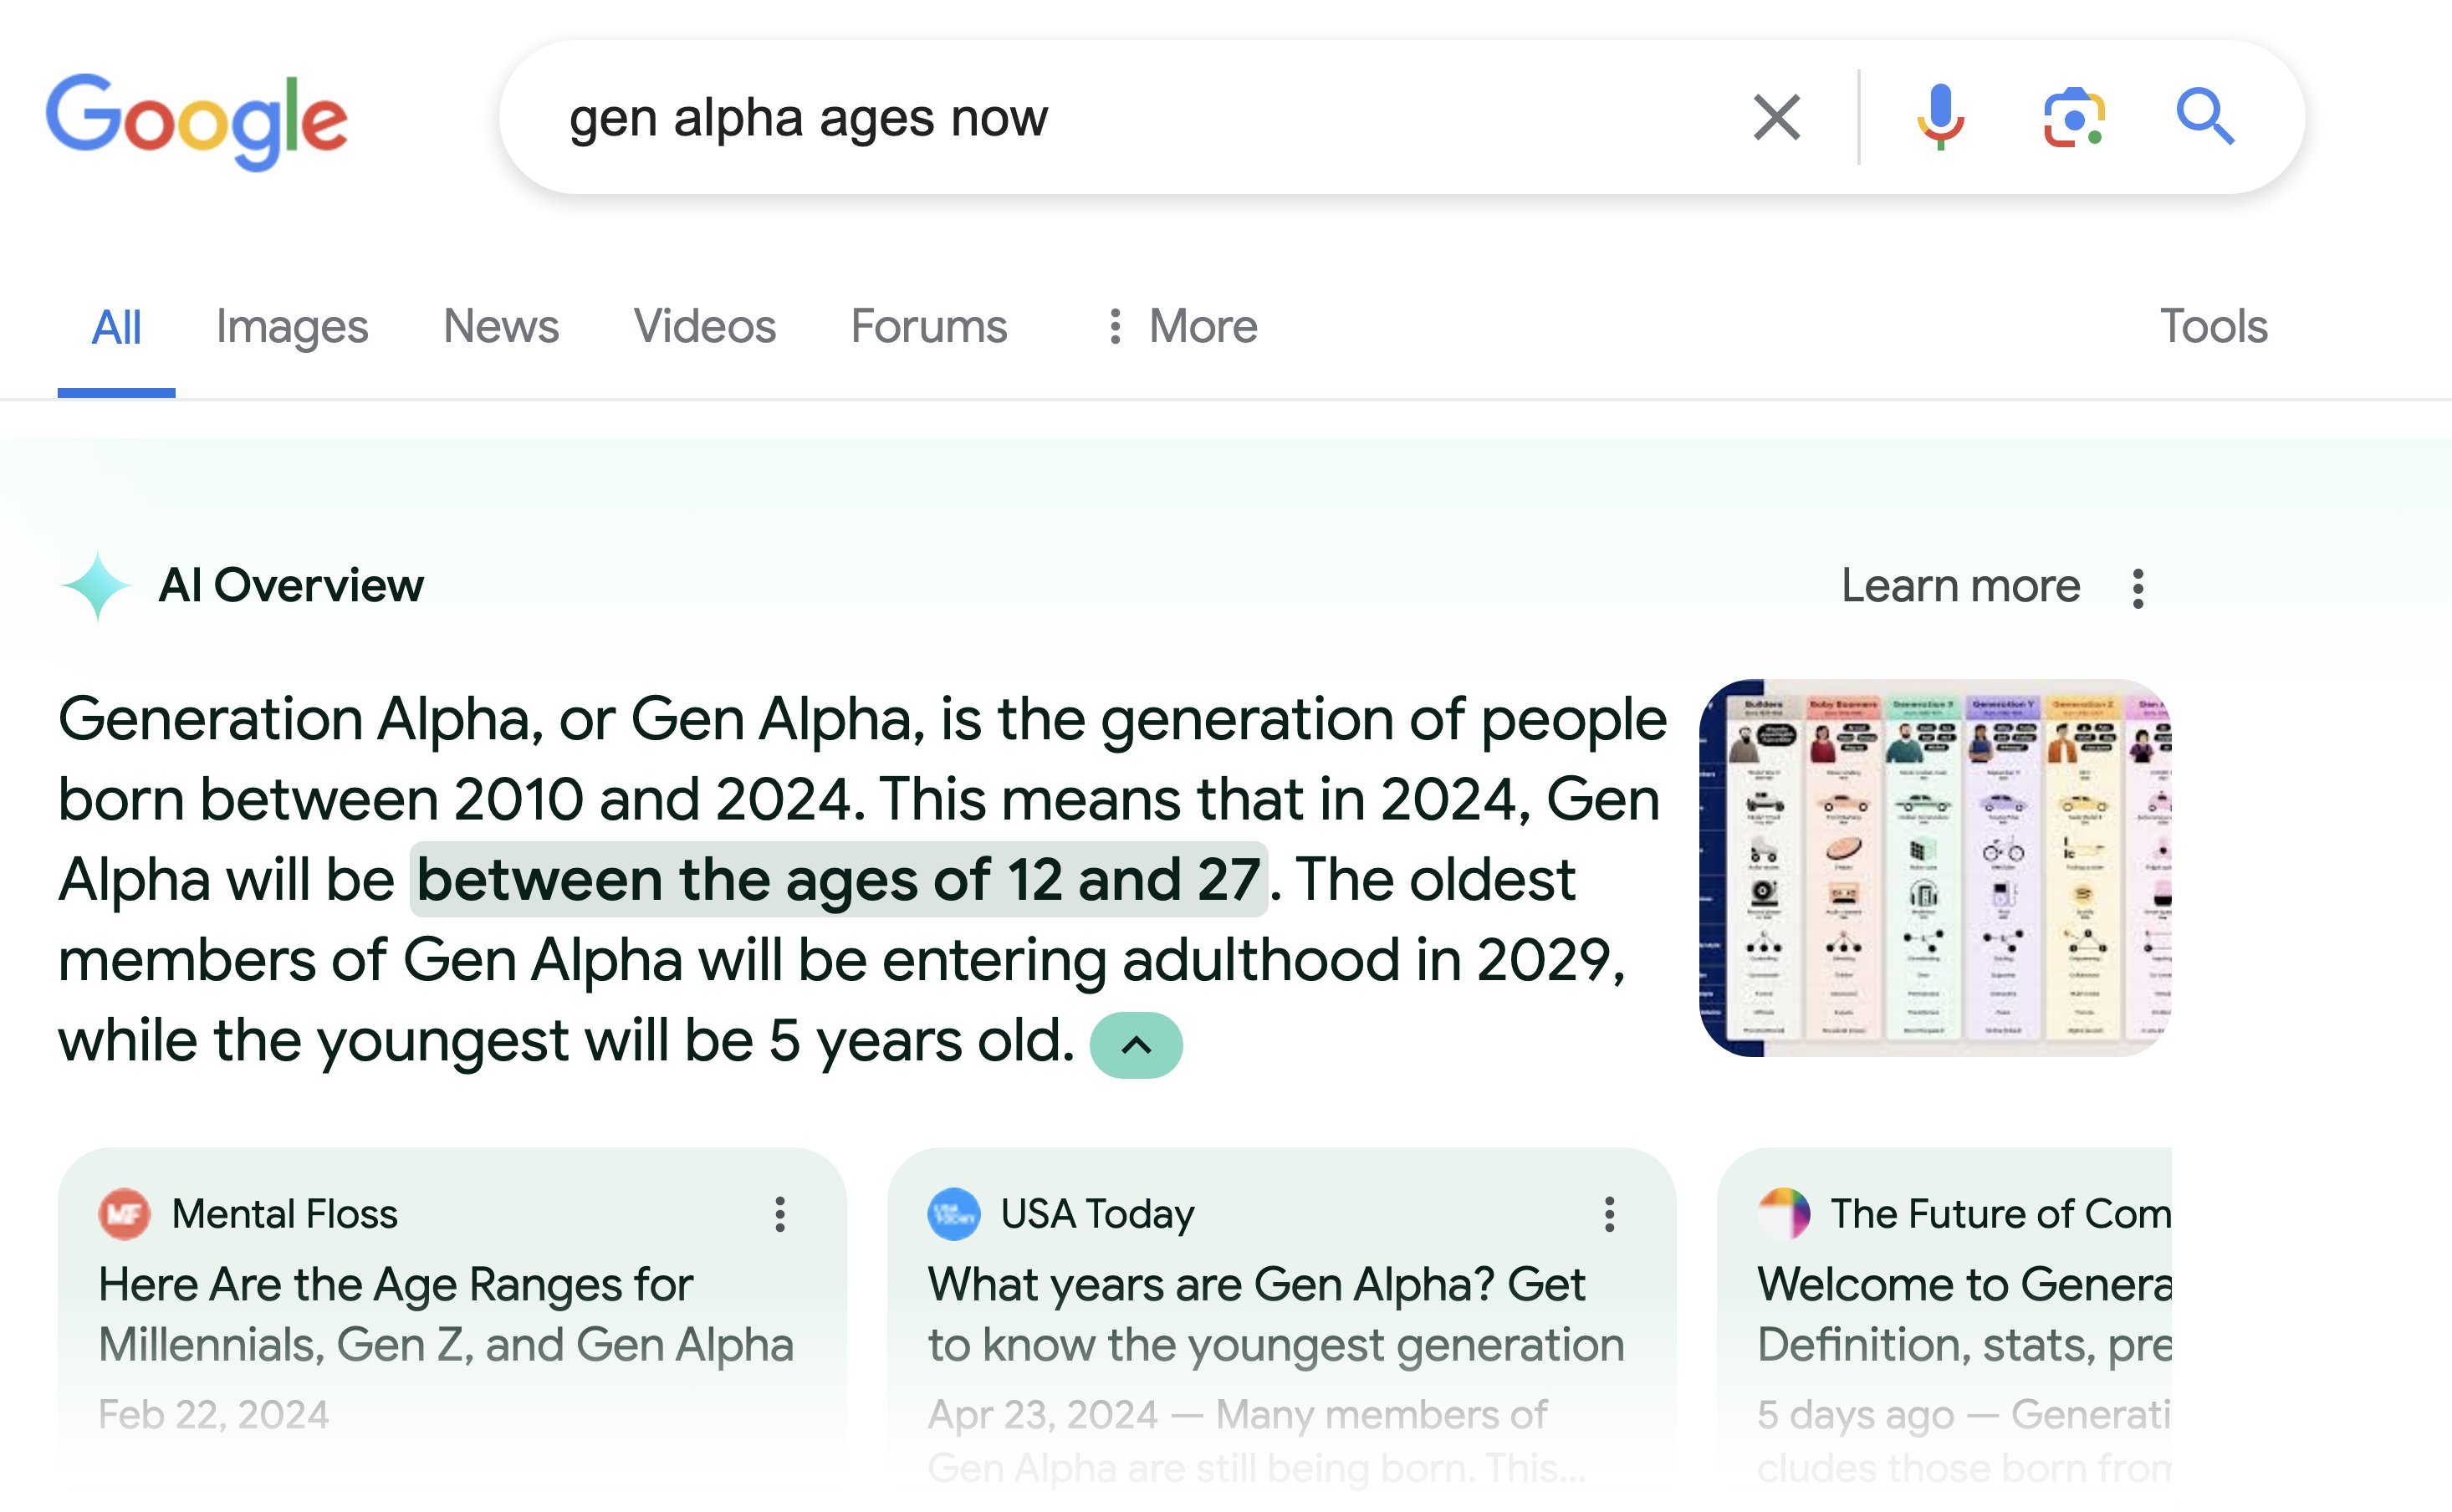Open the Forums tab
Image resolution: width=2452 pixels, height=1512 pixels.
[x=928, y=326]
